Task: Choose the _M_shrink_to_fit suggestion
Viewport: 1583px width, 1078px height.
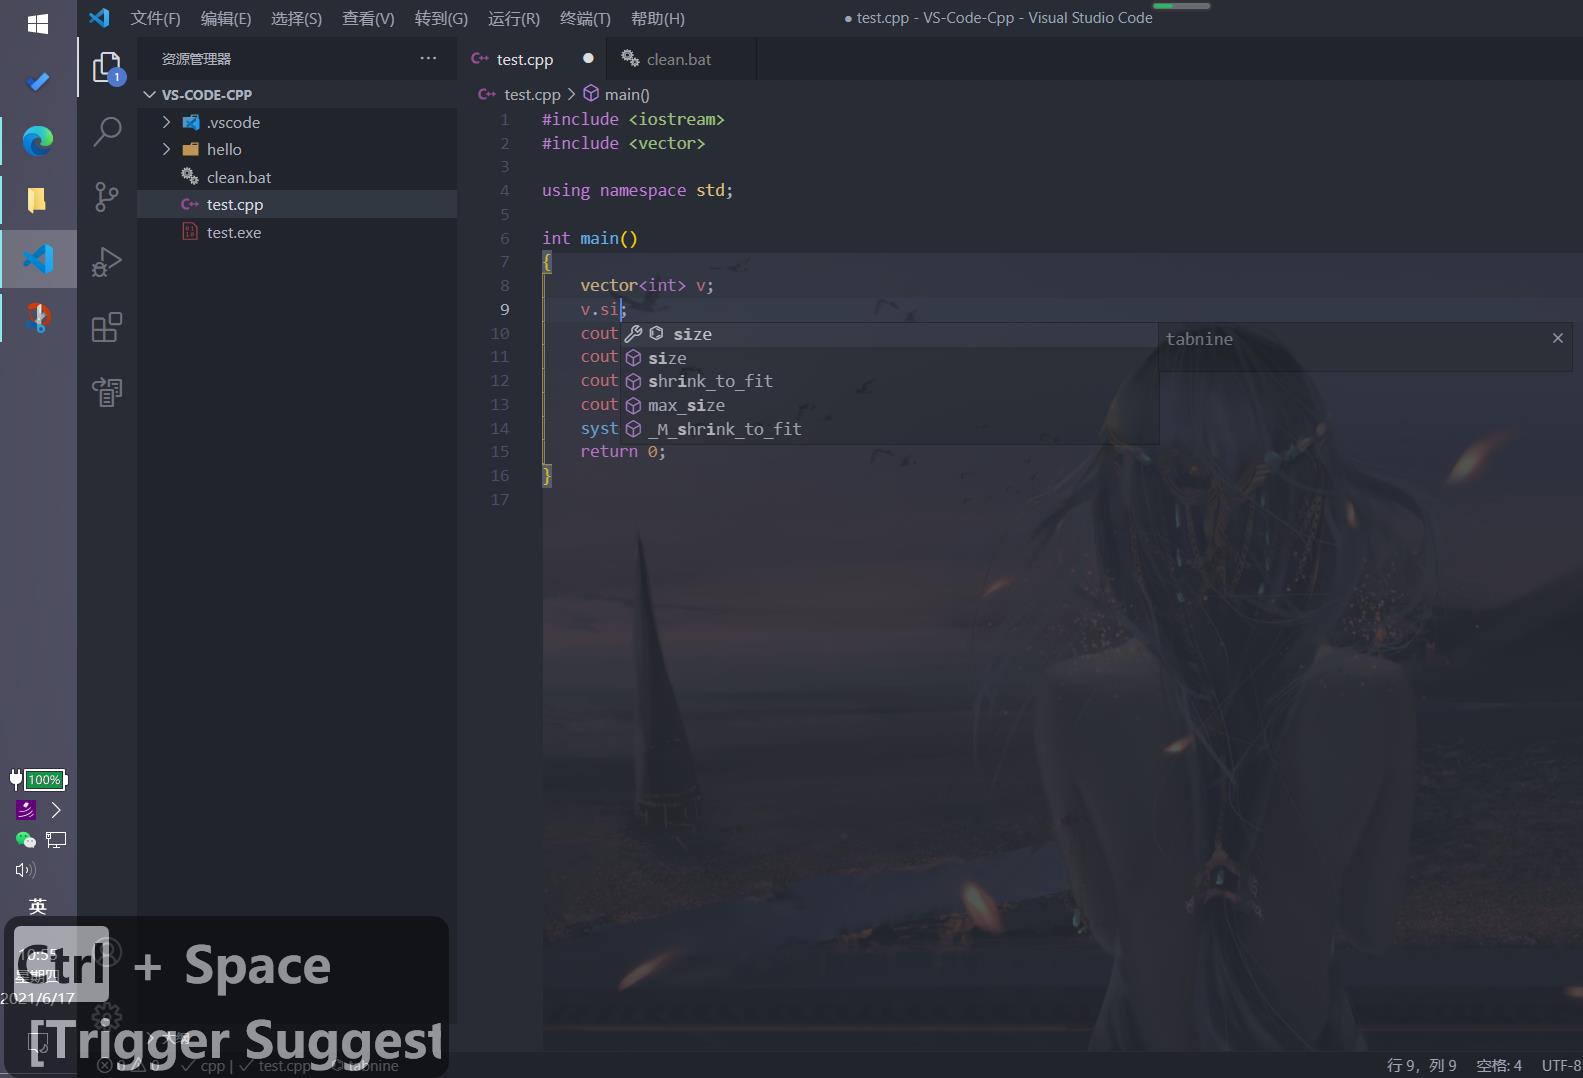Action: pos(889,429)
